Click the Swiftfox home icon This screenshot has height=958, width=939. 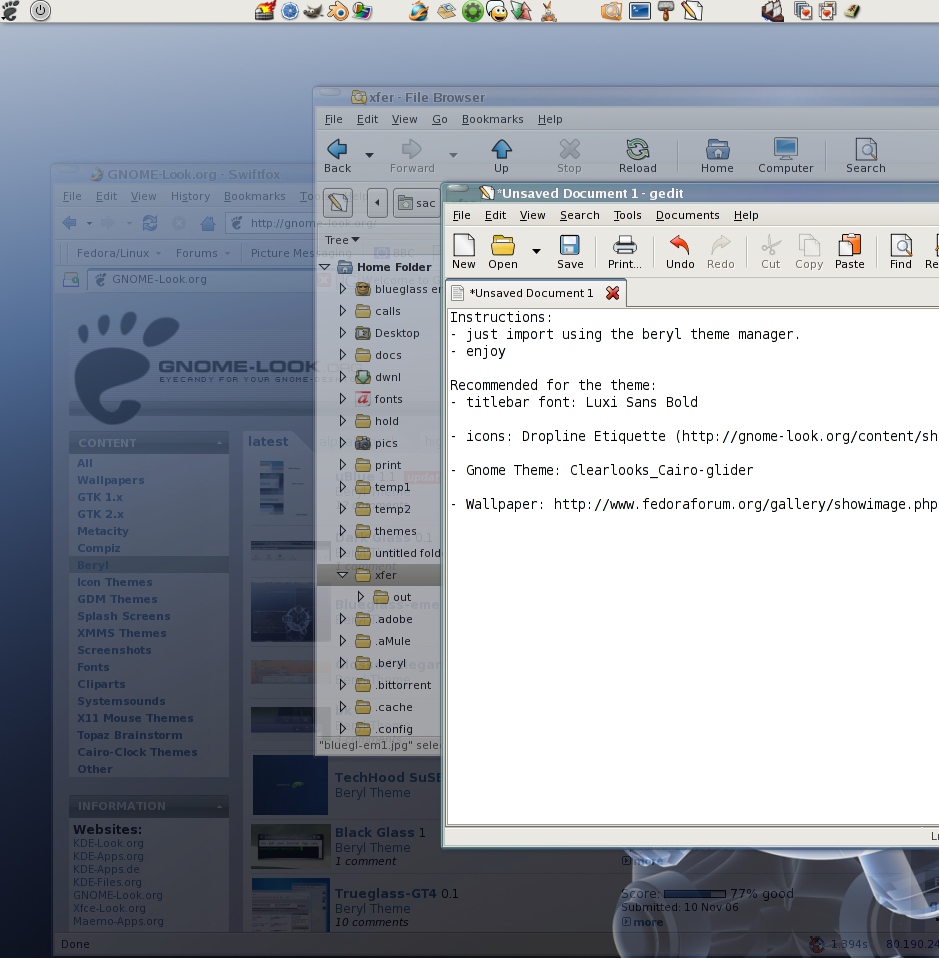208,223
